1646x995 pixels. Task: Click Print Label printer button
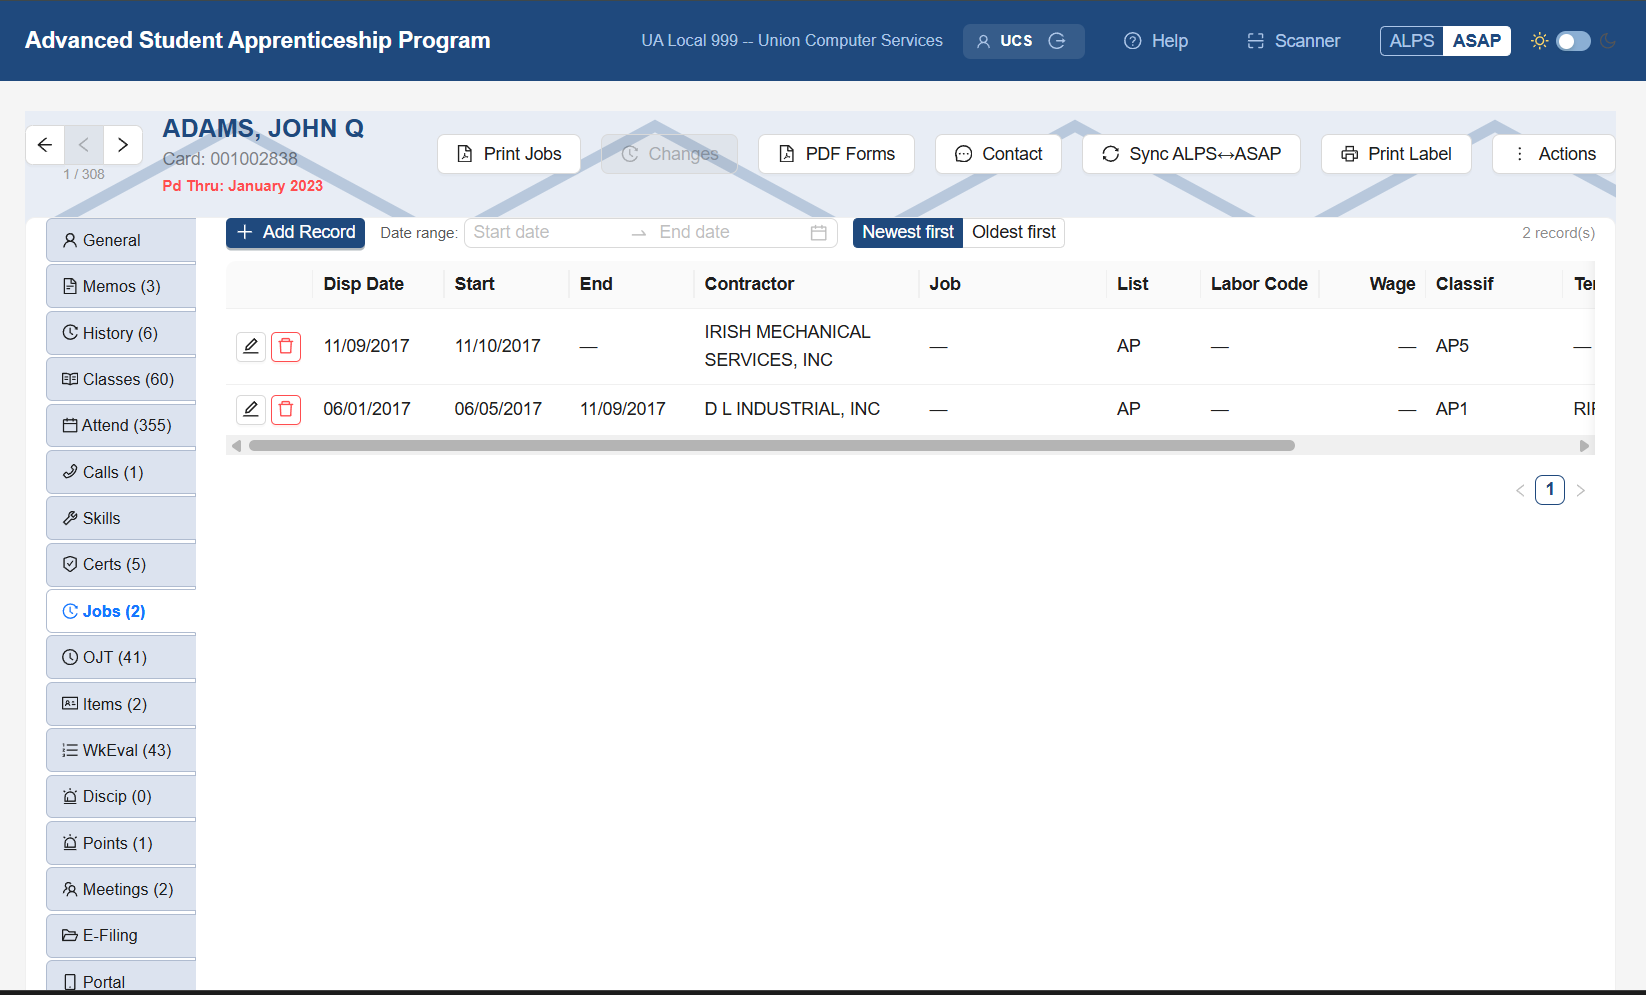(1396, 154)
